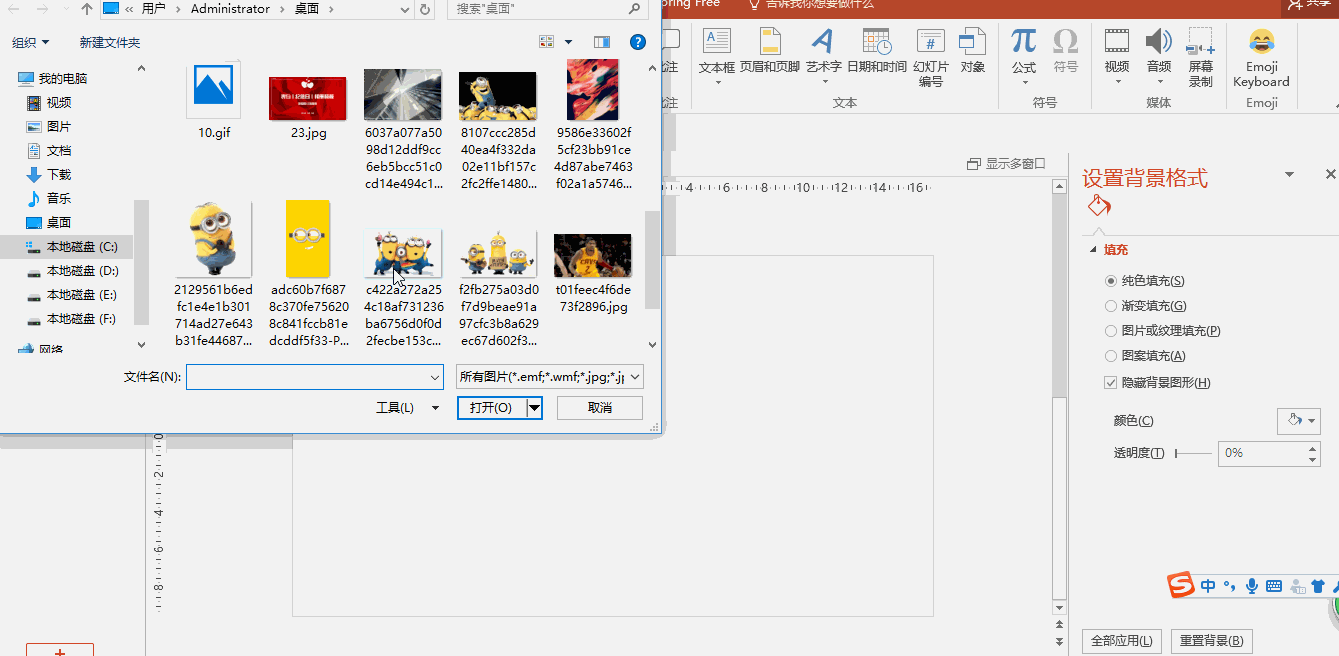
Task: Open the Format Background pane options arrow
Action: point(1291,175)
